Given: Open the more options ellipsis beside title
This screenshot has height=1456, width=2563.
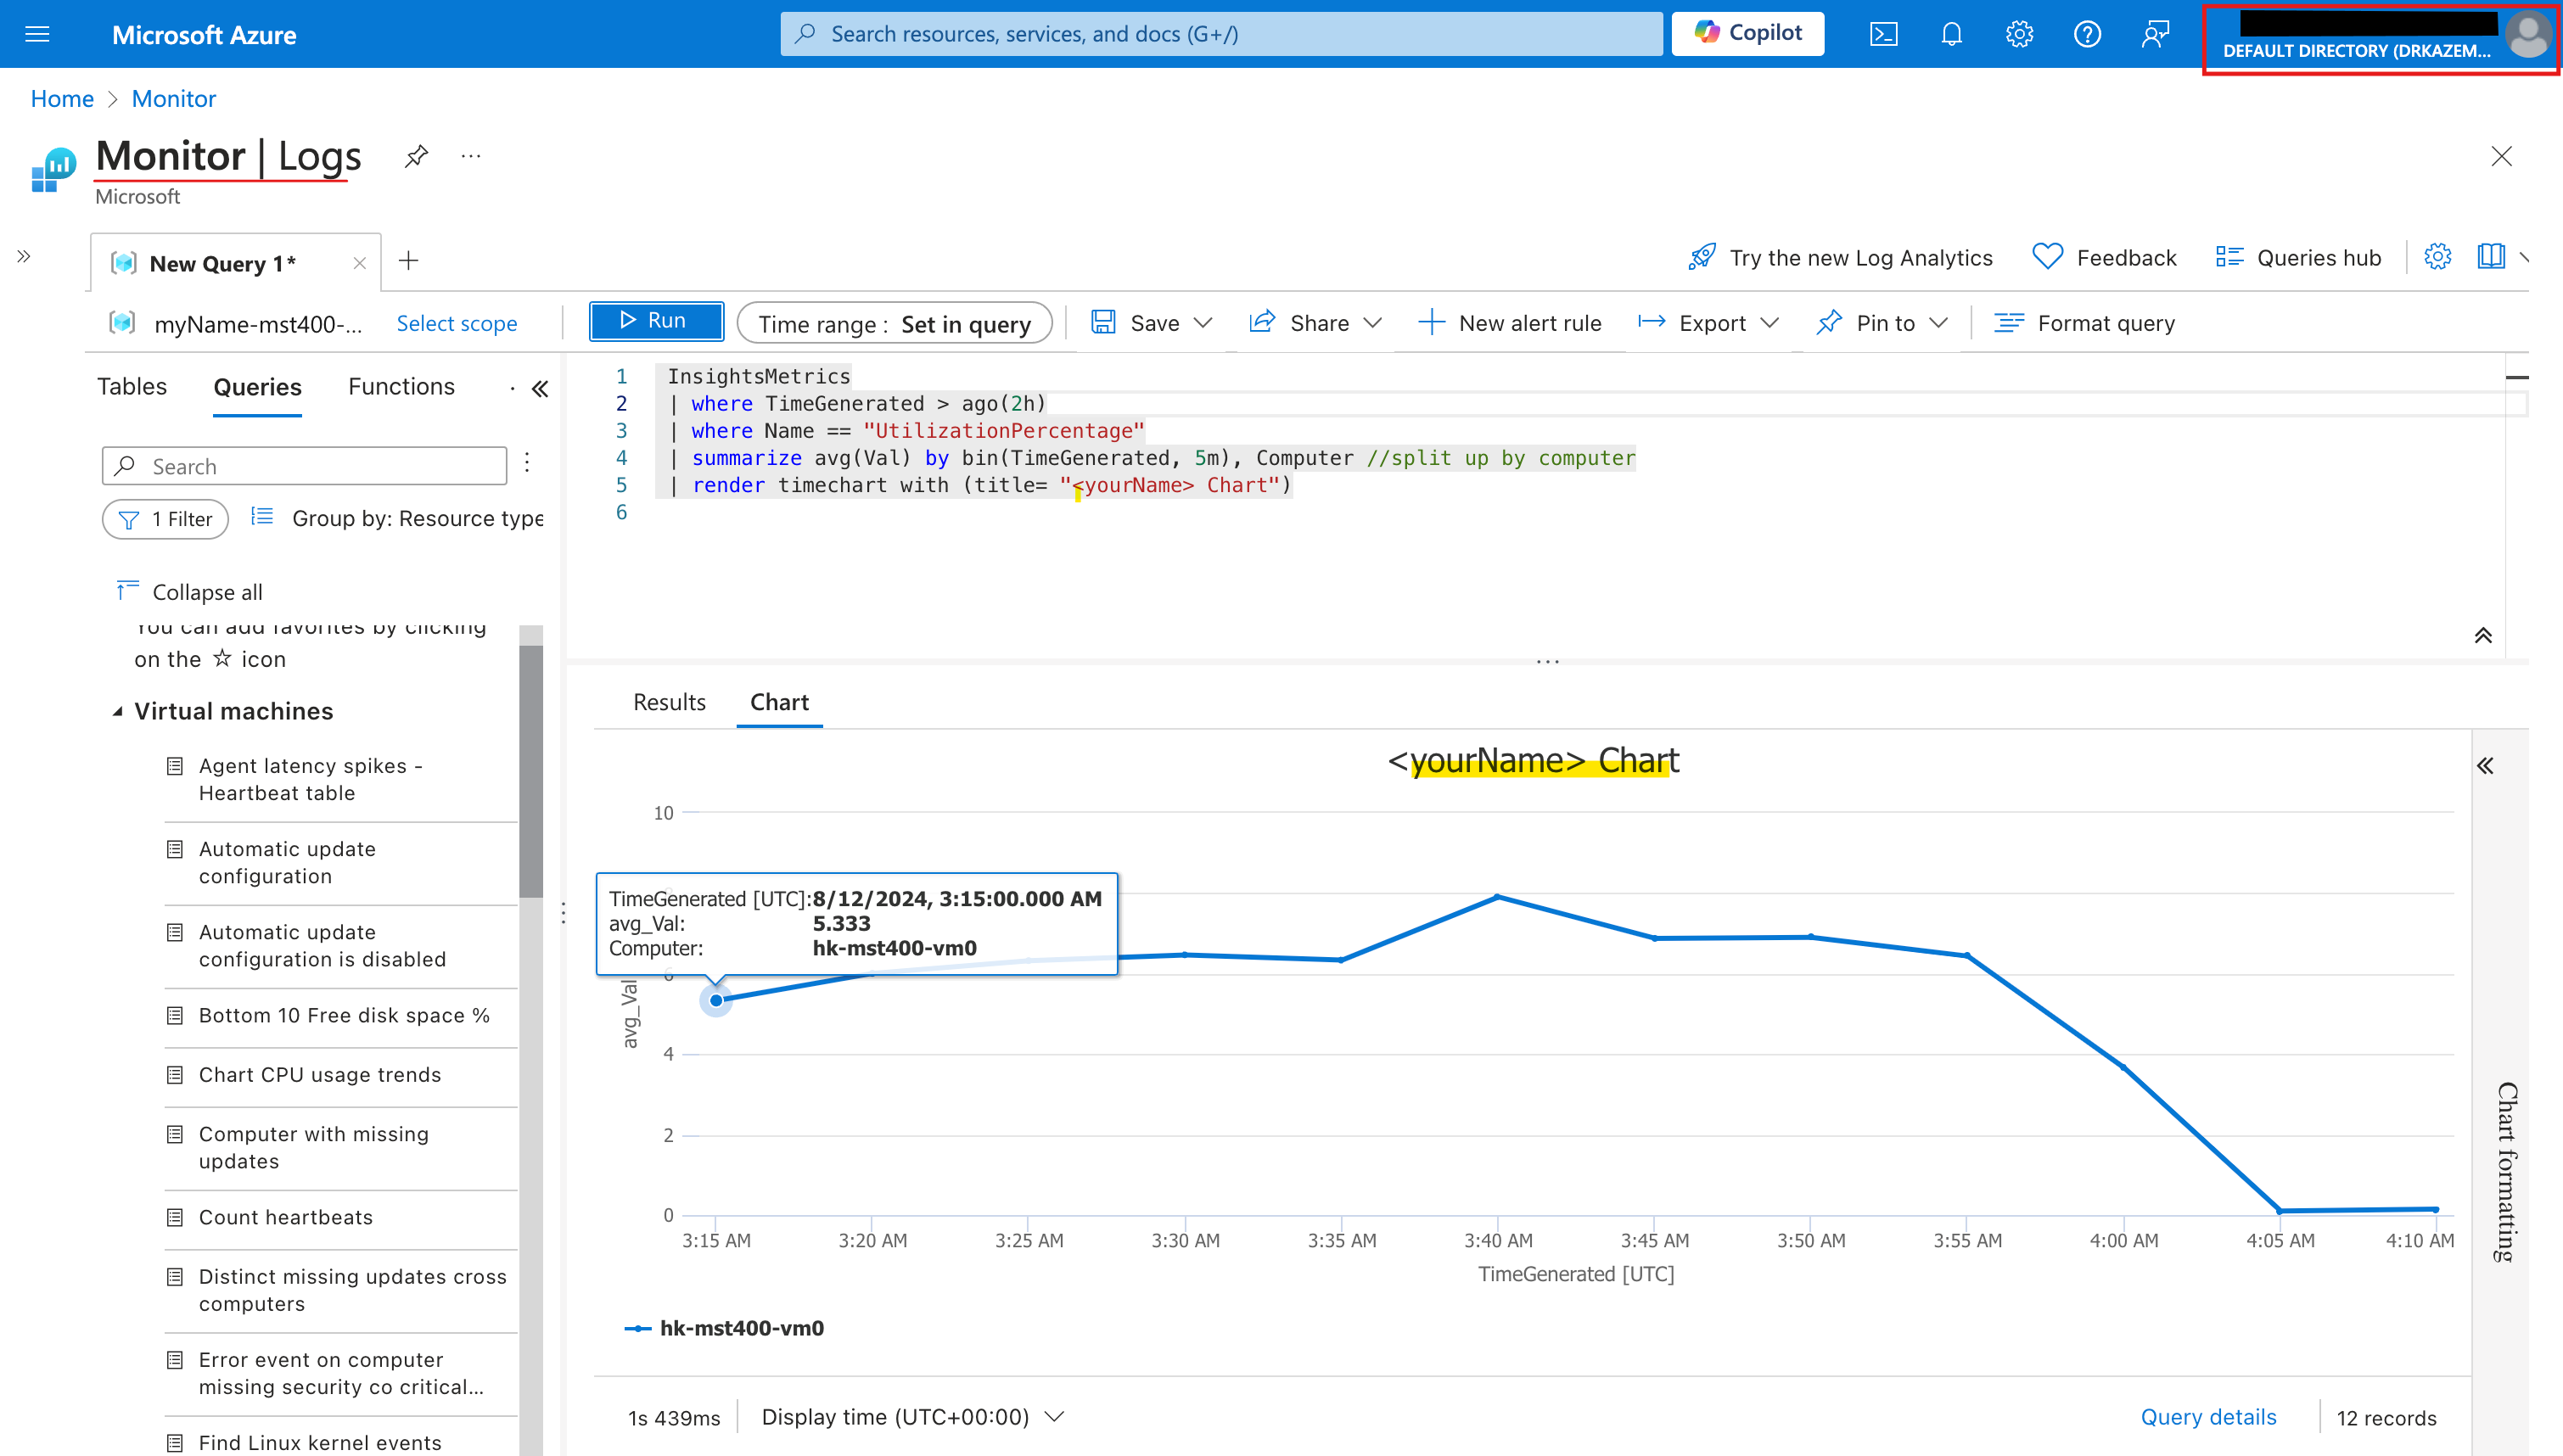Looking at the screenshot, I should [x=471, y=156].
